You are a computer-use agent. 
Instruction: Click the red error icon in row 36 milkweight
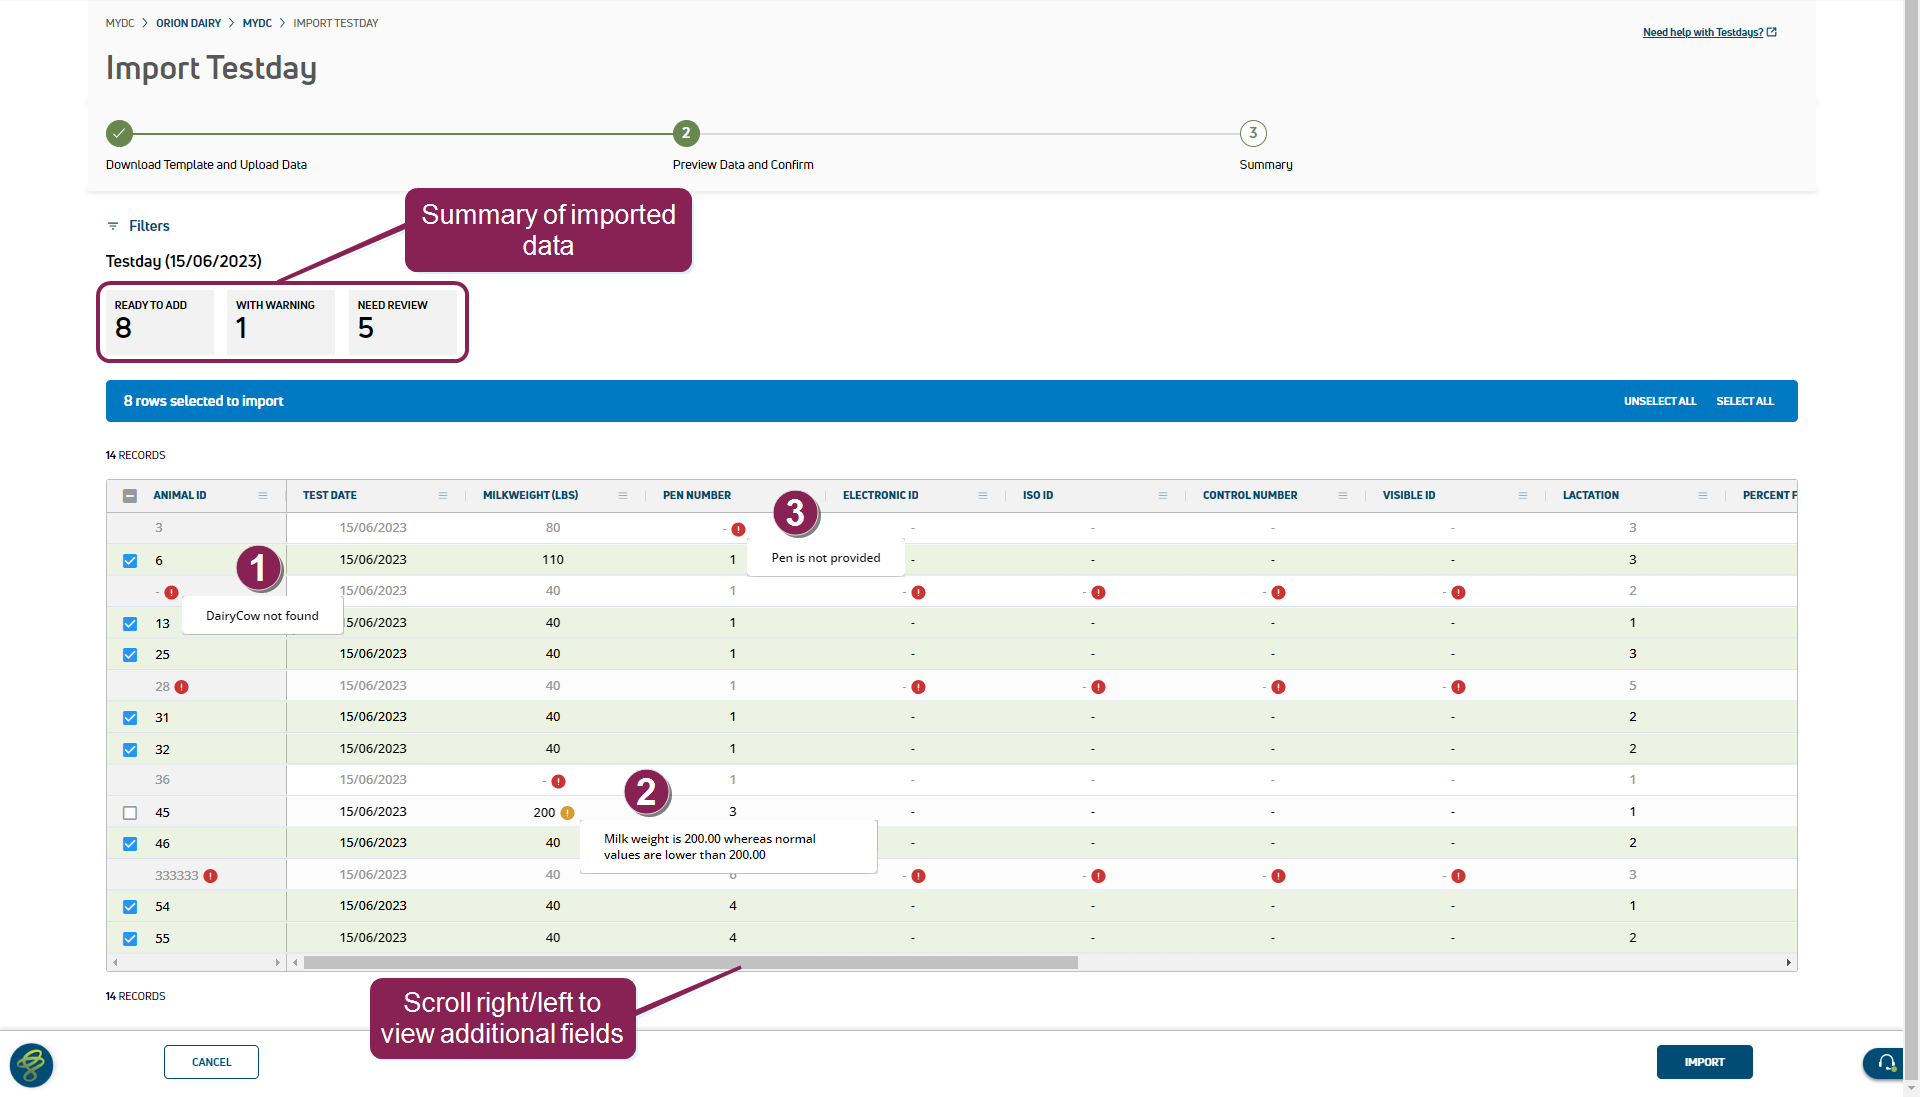(558, 781)
